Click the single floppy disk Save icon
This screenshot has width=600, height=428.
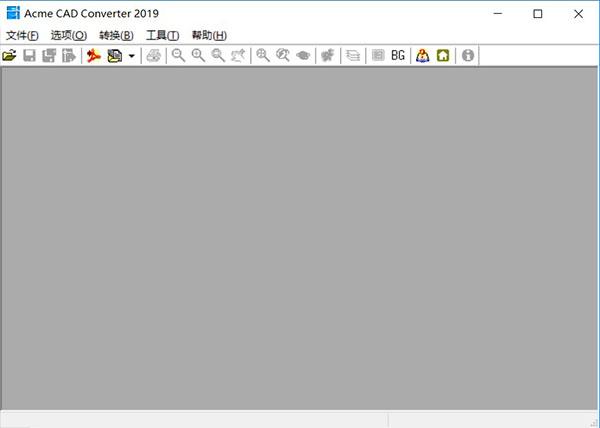click(29, 55)
